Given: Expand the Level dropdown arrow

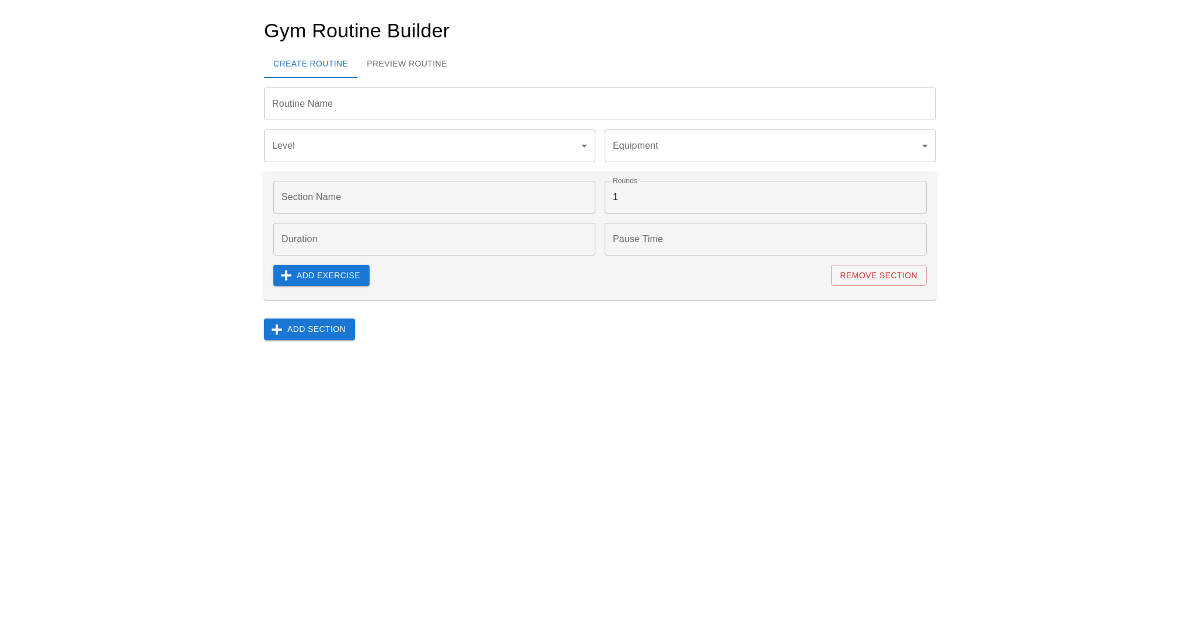Looking at the screenshot, I should [584, 146].
